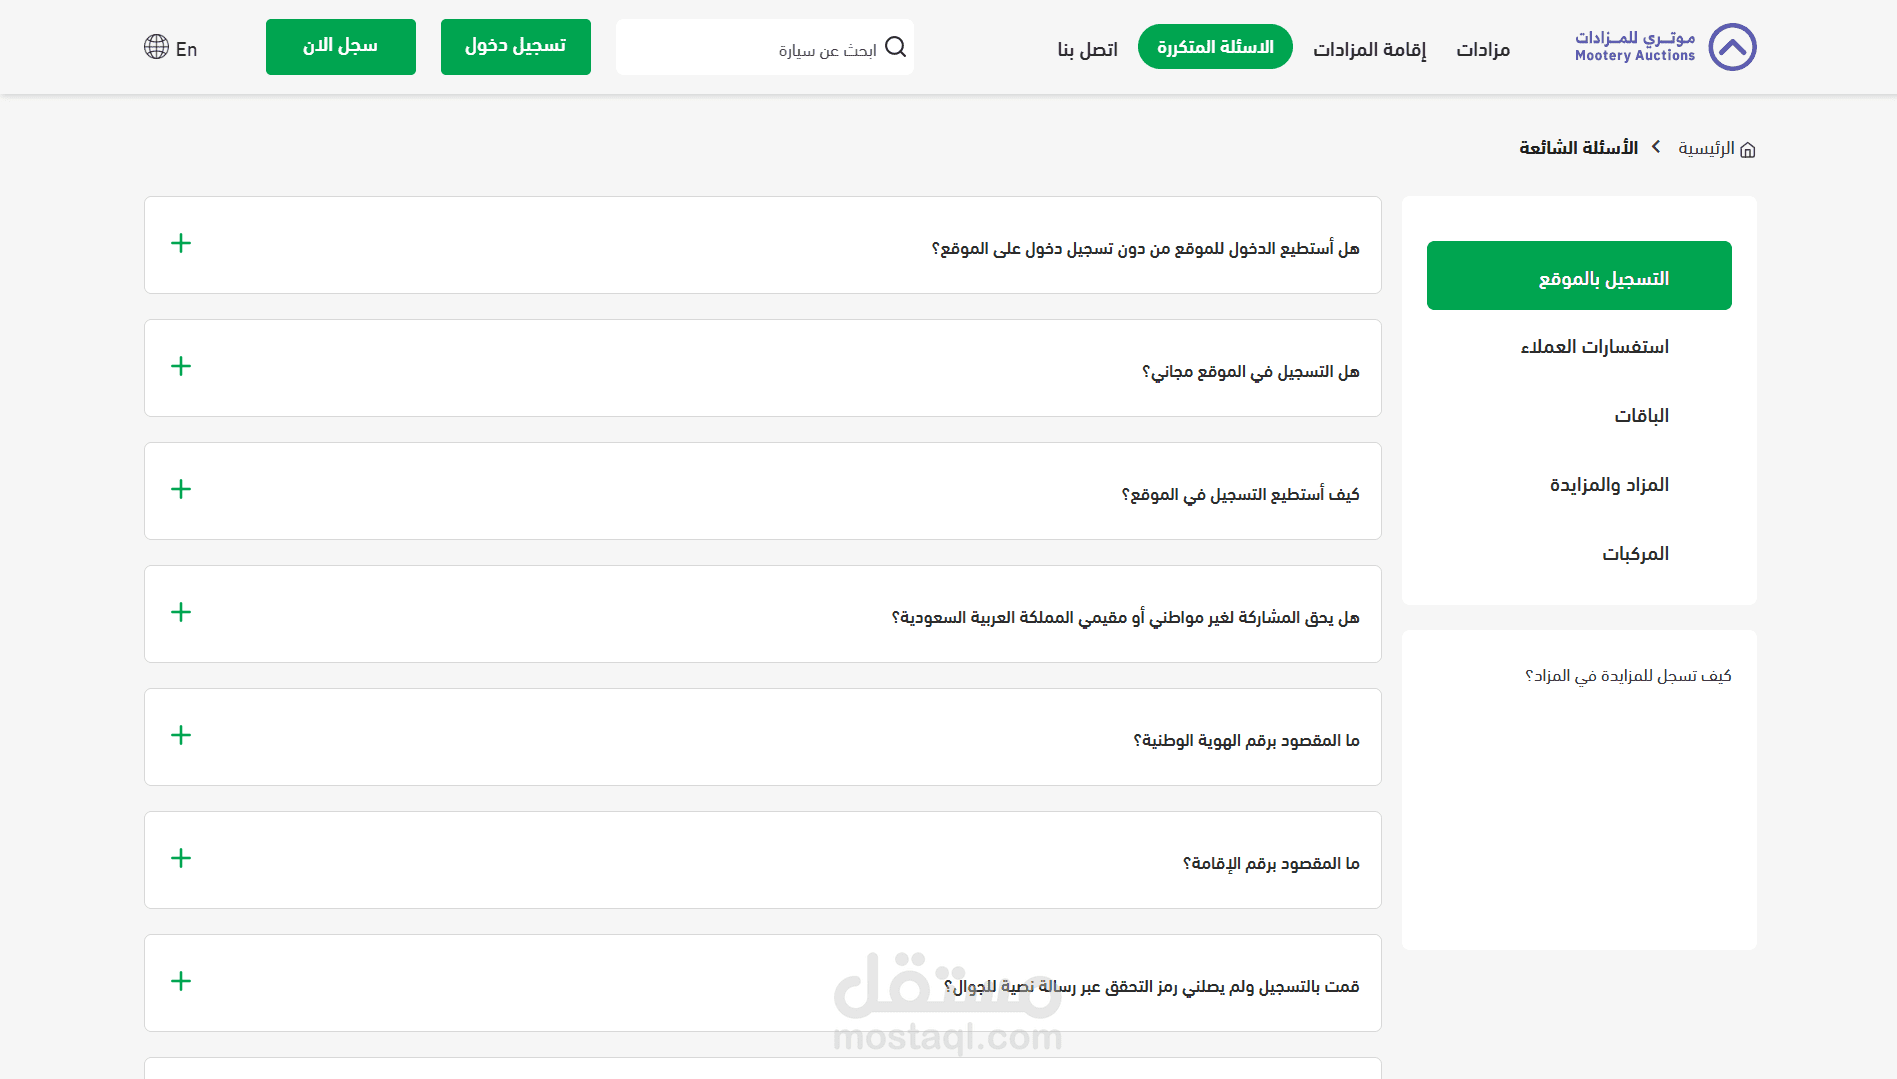
Task: Click the الأسئلة الشائعة breadcrumb text
Action: (1579, 147)
